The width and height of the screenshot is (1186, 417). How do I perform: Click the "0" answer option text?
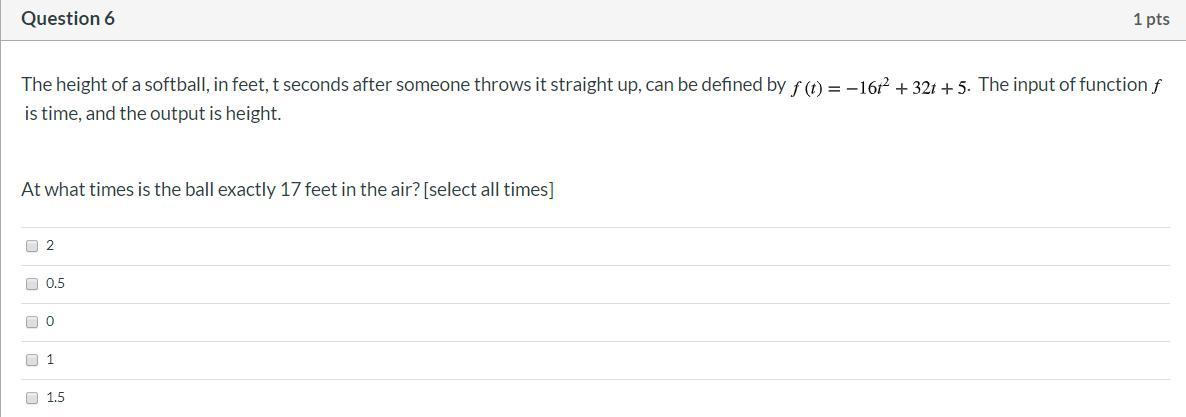[x=50, y=322]
